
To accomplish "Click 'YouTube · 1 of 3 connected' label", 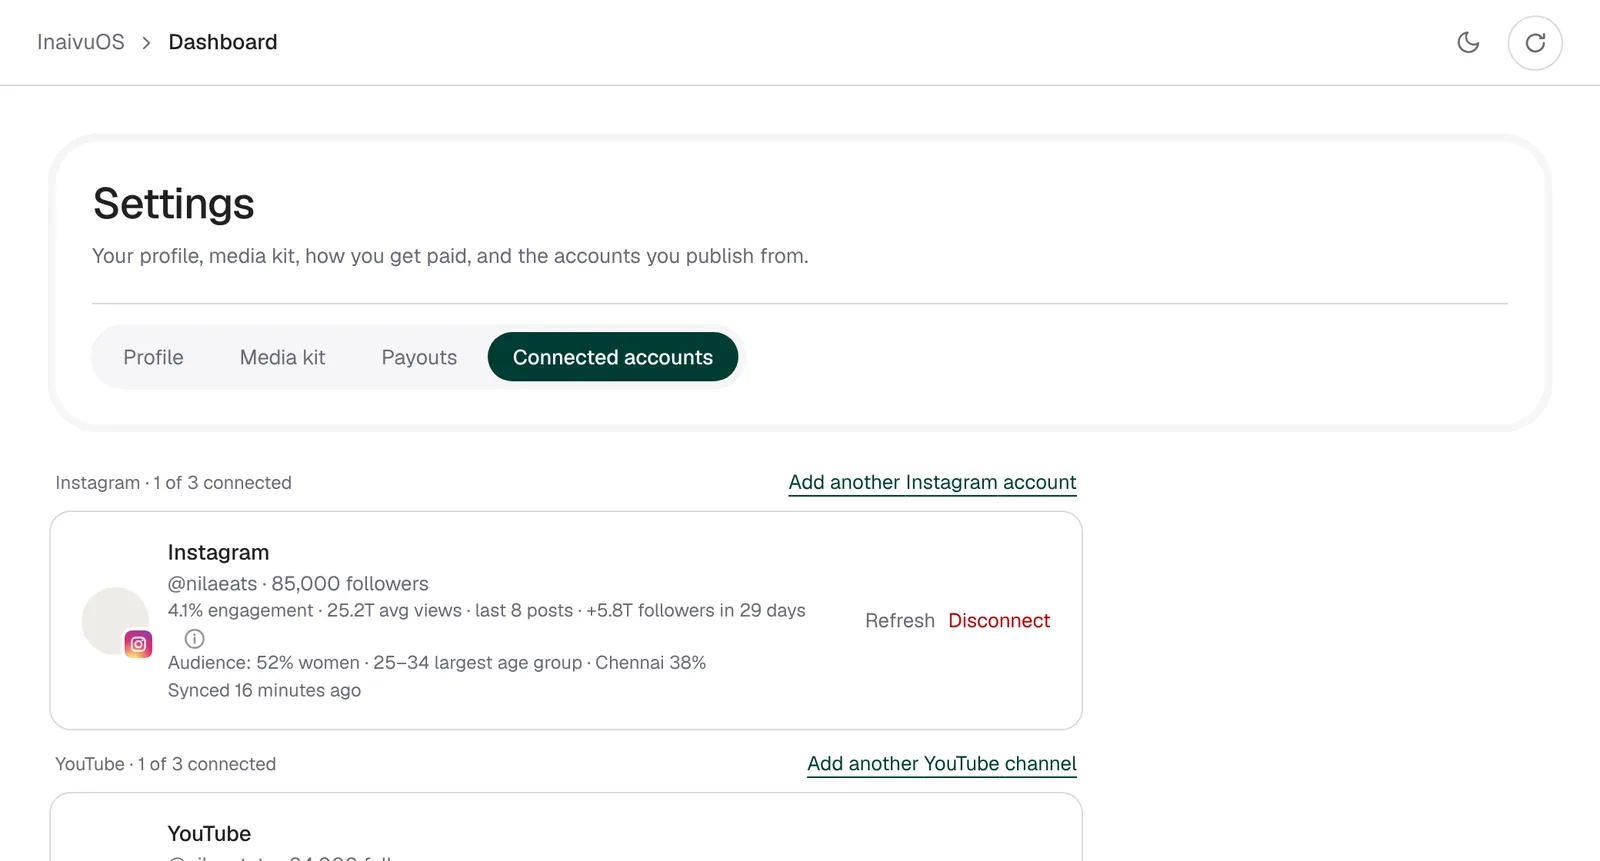I will (166, 763).
